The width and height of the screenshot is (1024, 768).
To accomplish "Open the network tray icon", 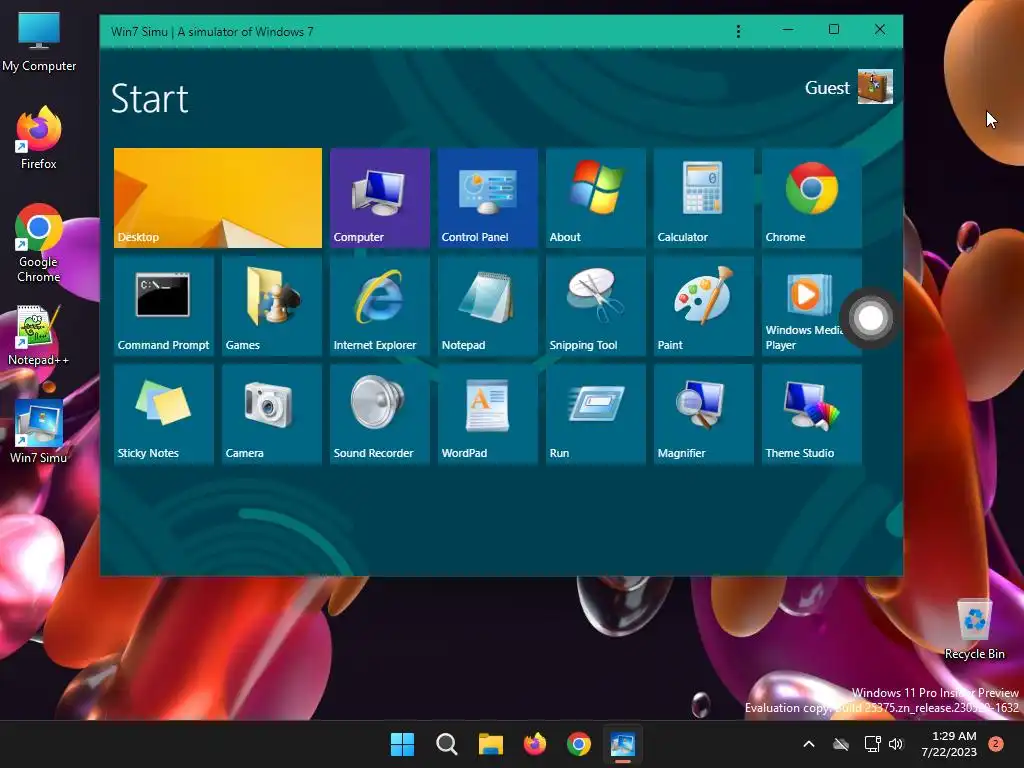I will pyautogui.click(x=872, y=744).
